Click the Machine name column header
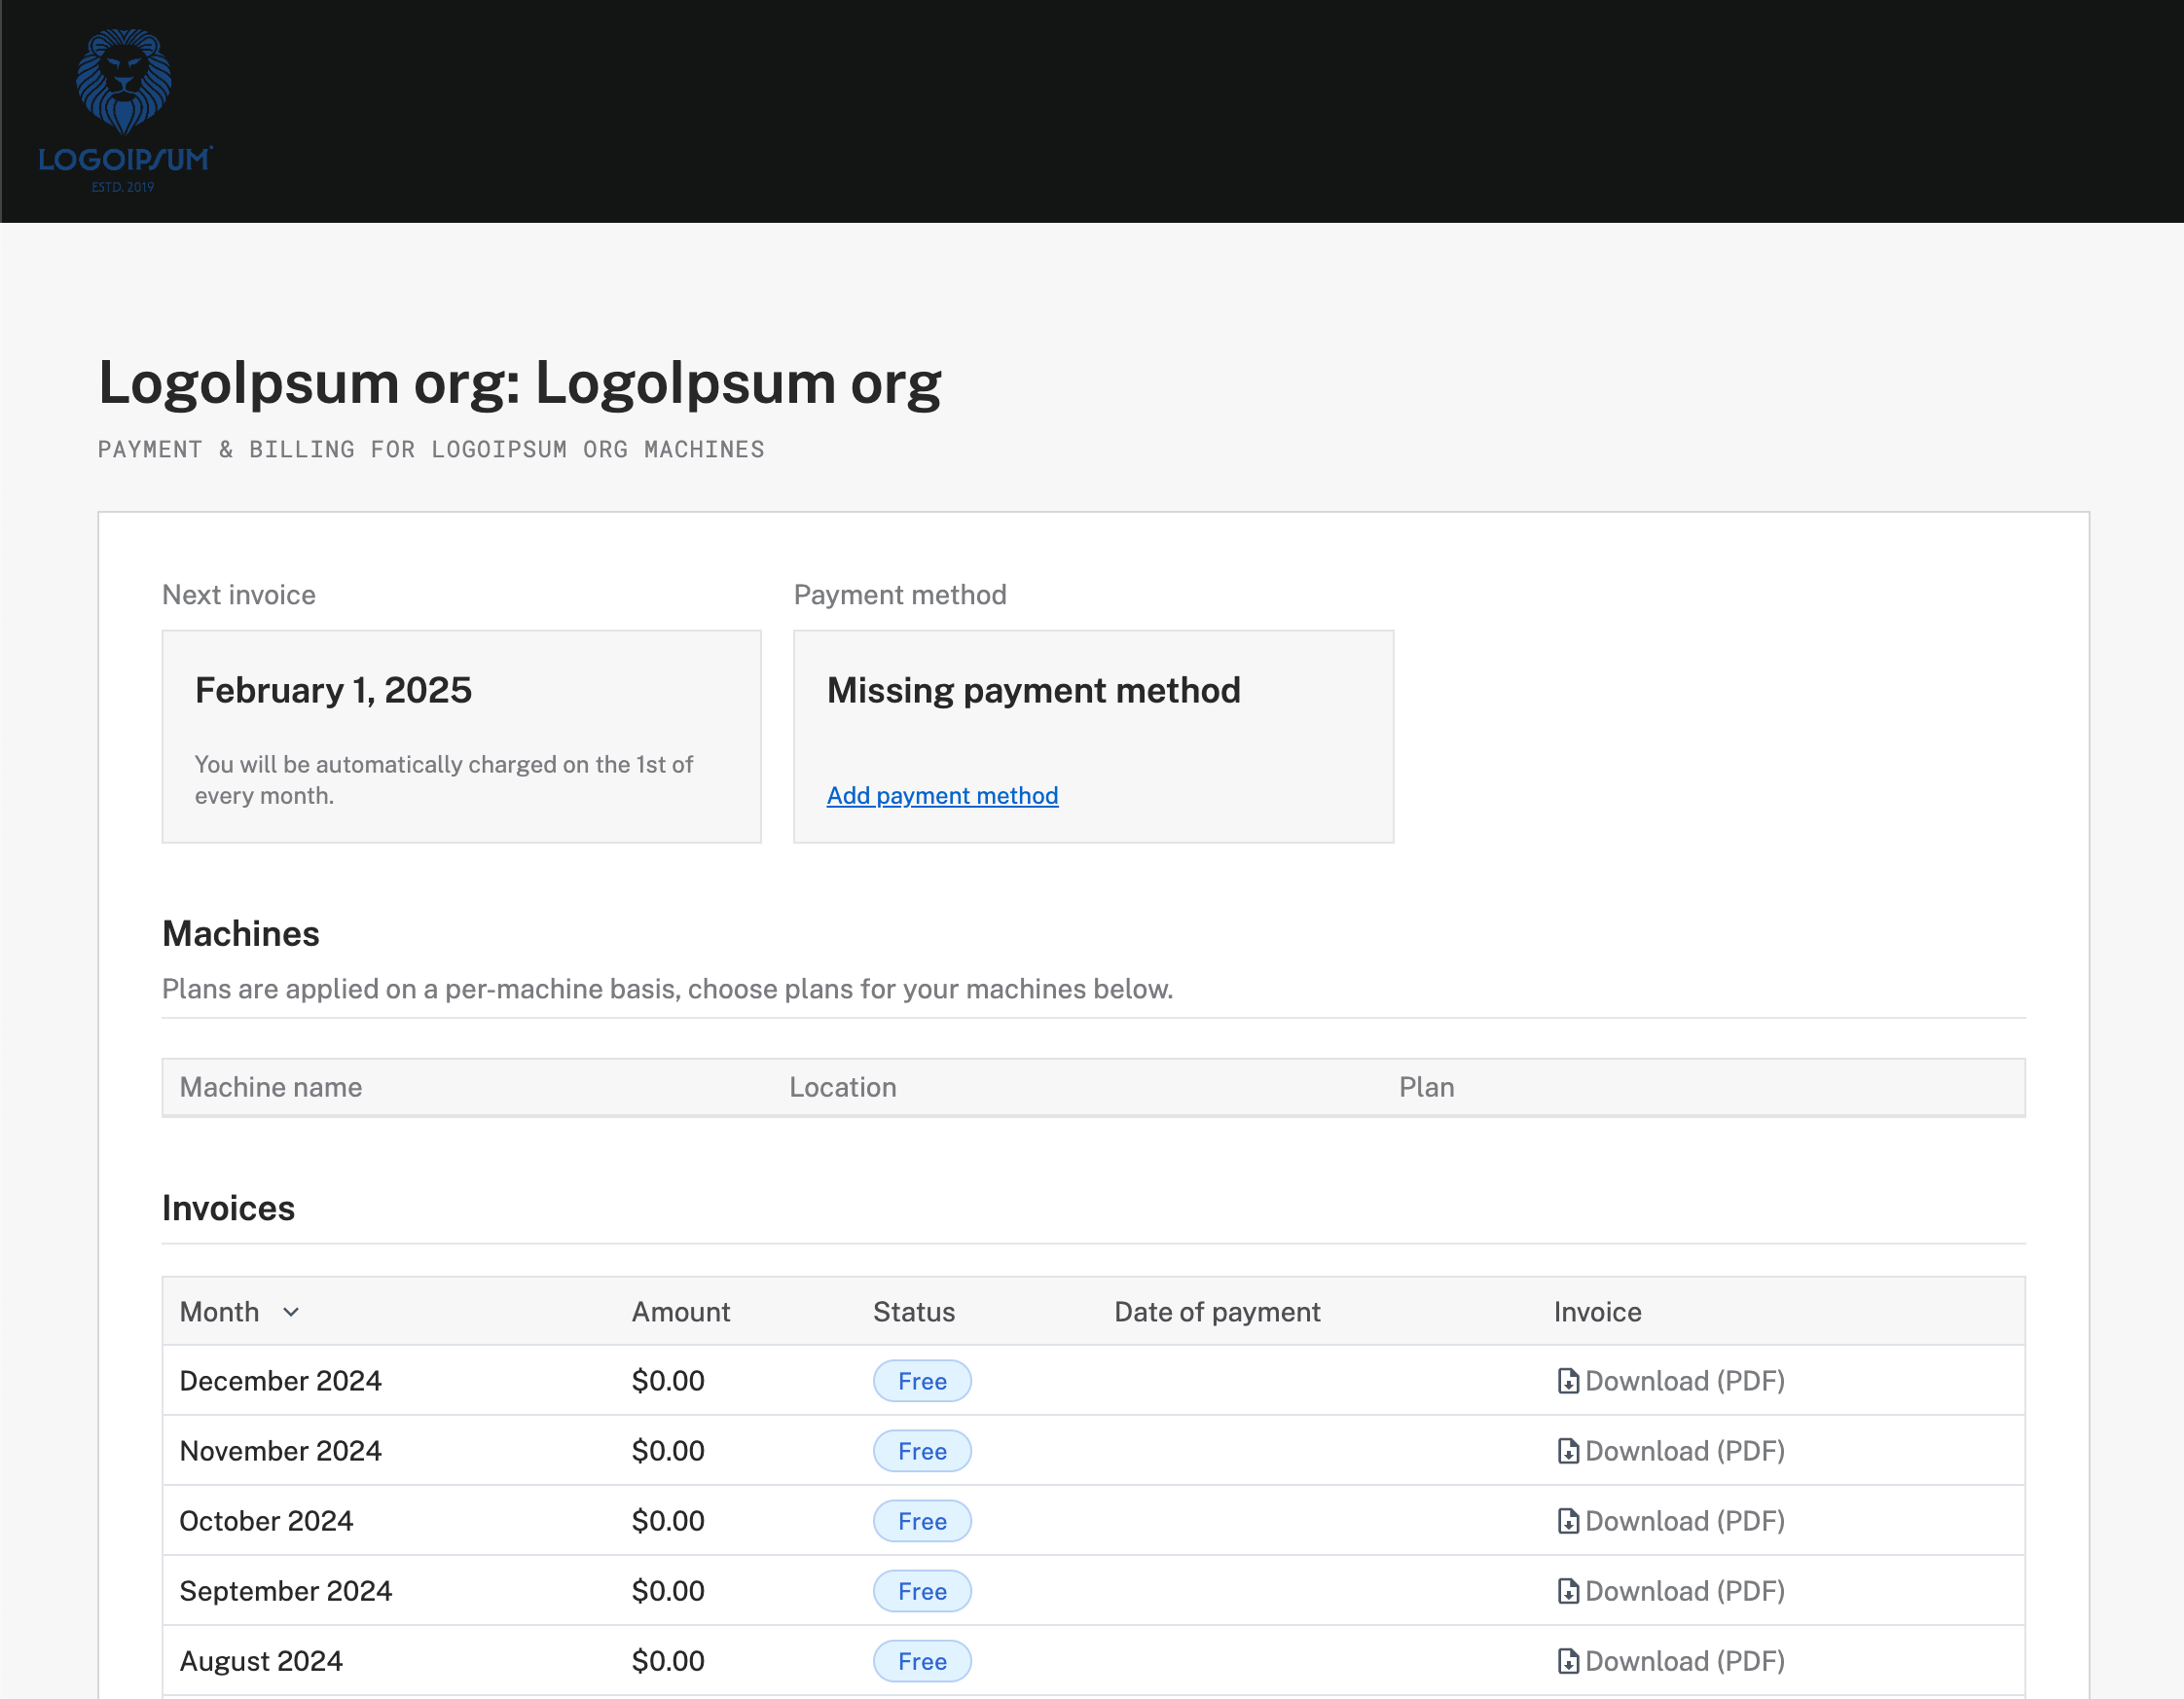This screenshot has width=2184, height=1699. click(270, 1087)
